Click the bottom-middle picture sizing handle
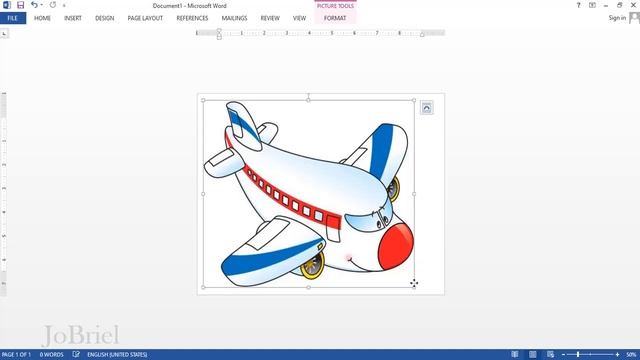Screen dimensions: 640x360 (x=309, y=287)
